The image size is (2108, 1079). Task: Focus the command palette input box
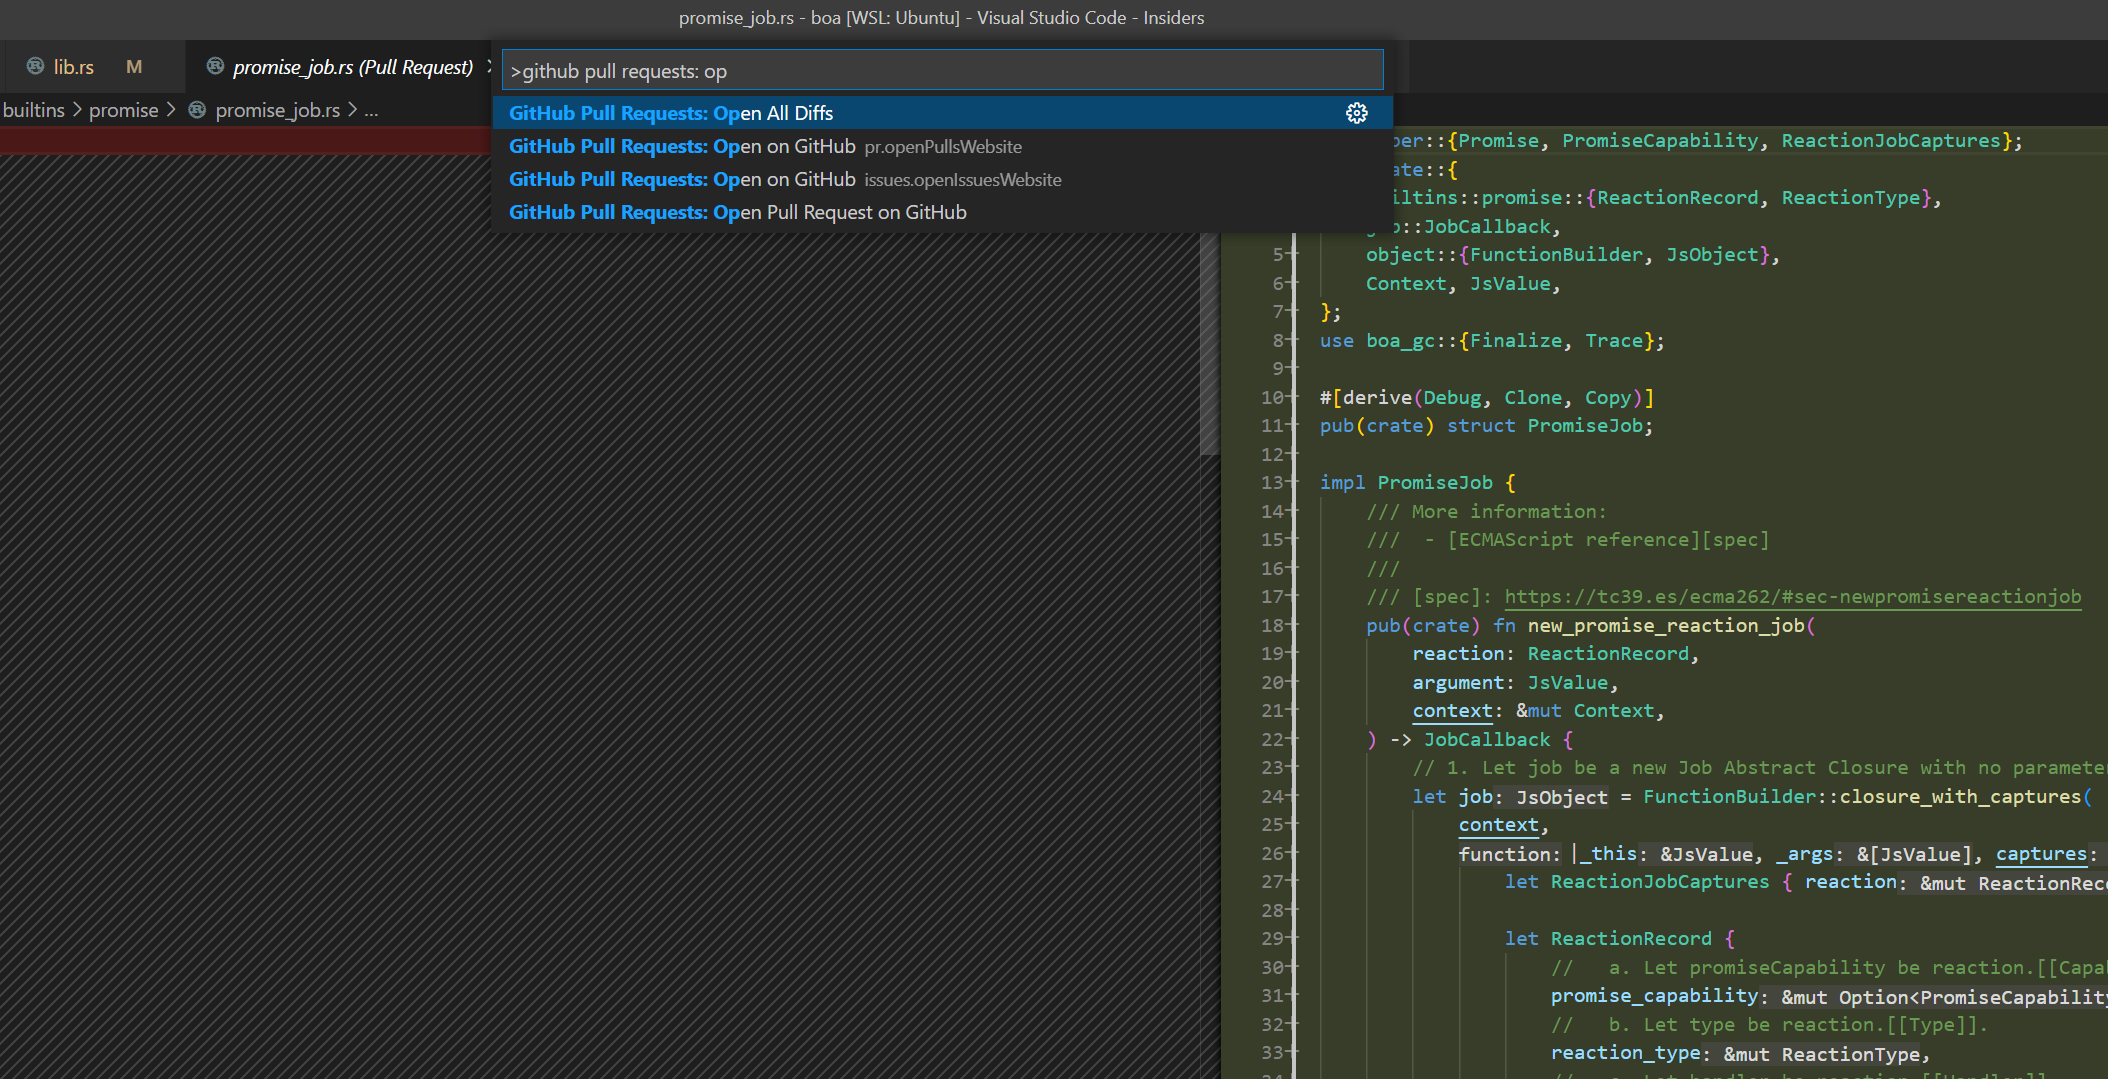[942, 71]
